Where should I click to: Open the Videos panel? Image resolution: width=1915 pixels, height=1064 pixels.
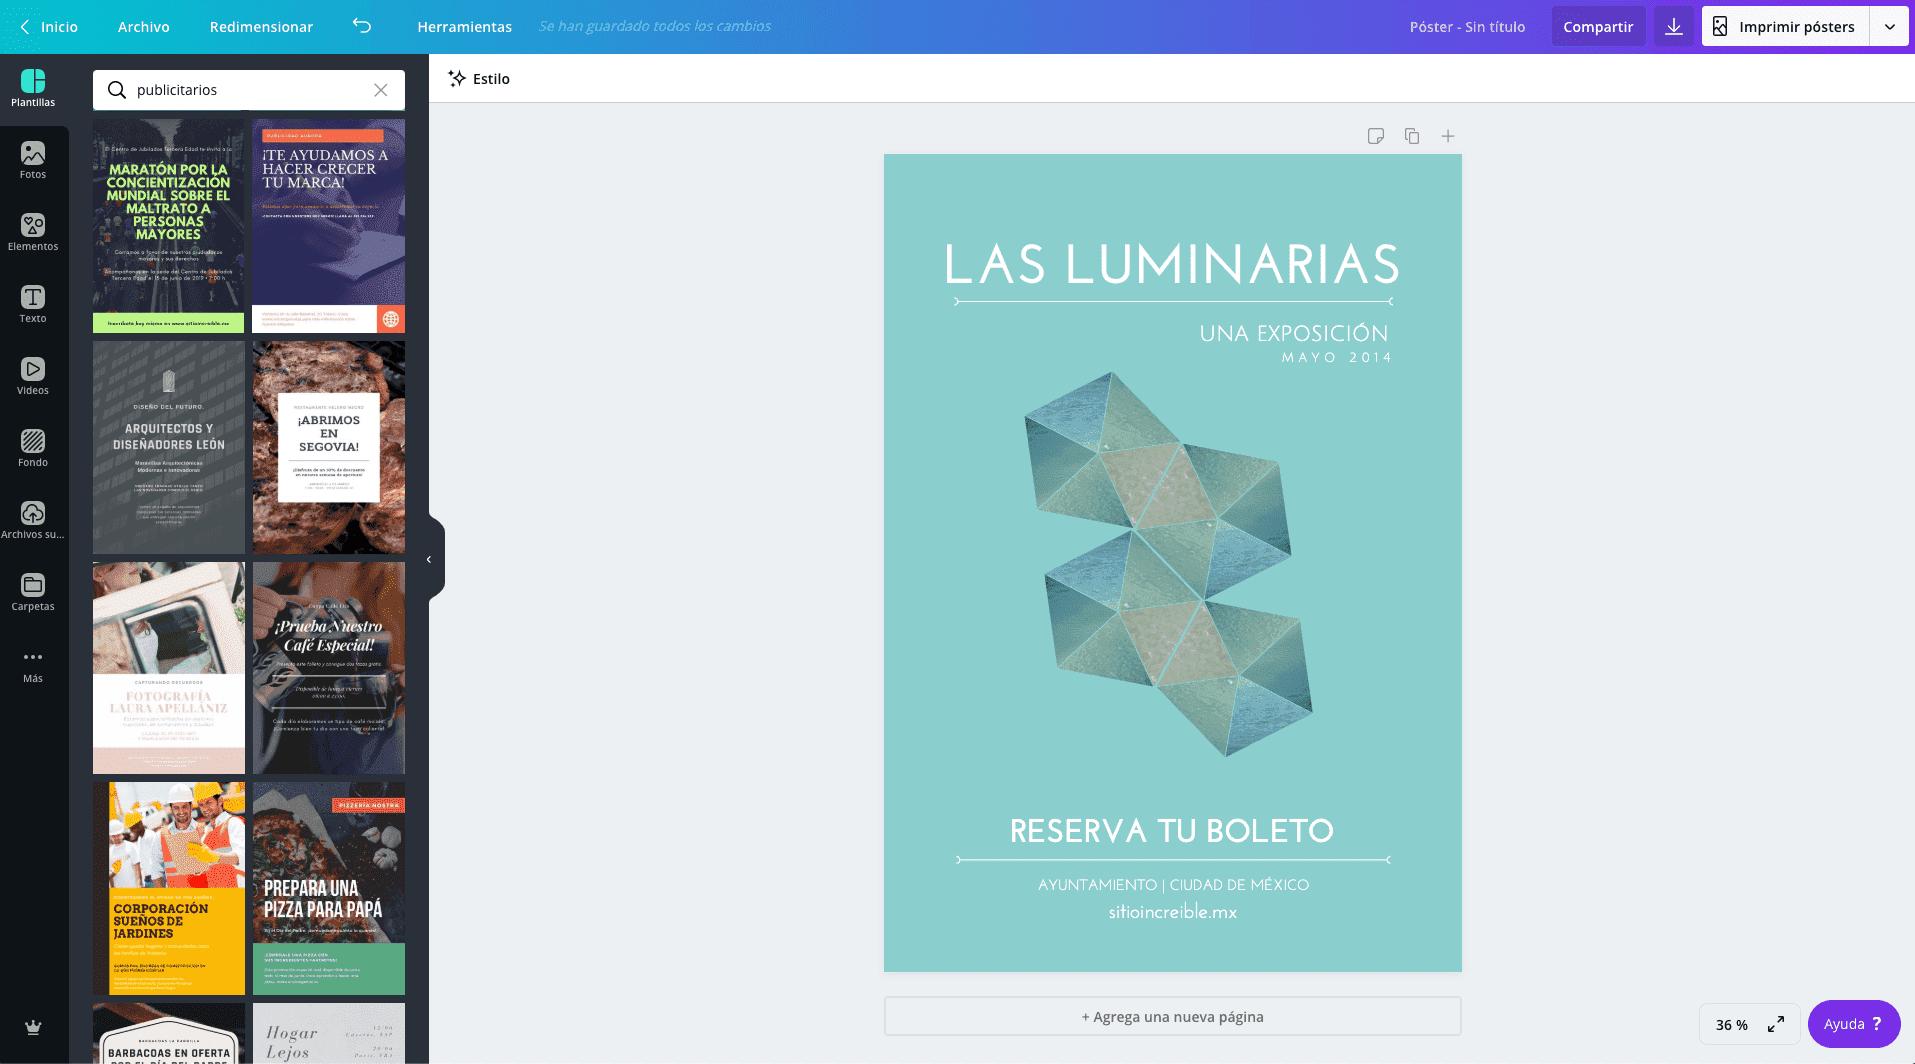tap(33, 376)
